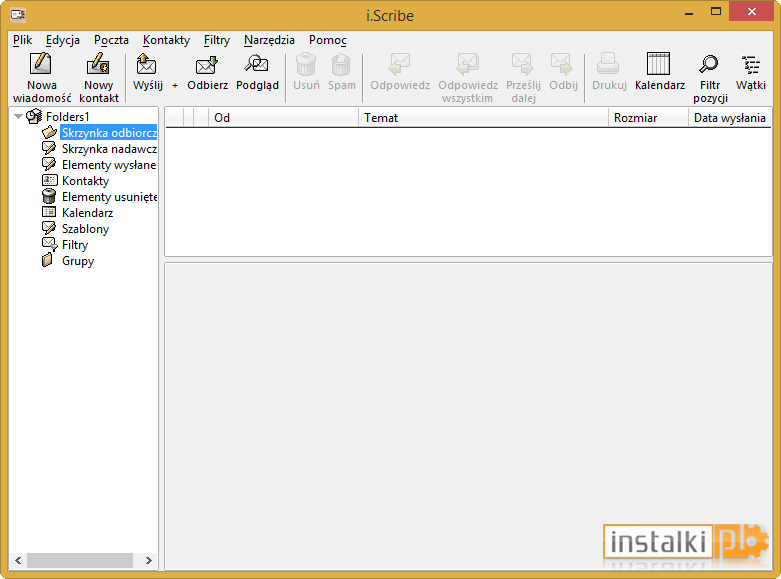Open the Filtry menu

pyautogui.click(x=217, y=40)
